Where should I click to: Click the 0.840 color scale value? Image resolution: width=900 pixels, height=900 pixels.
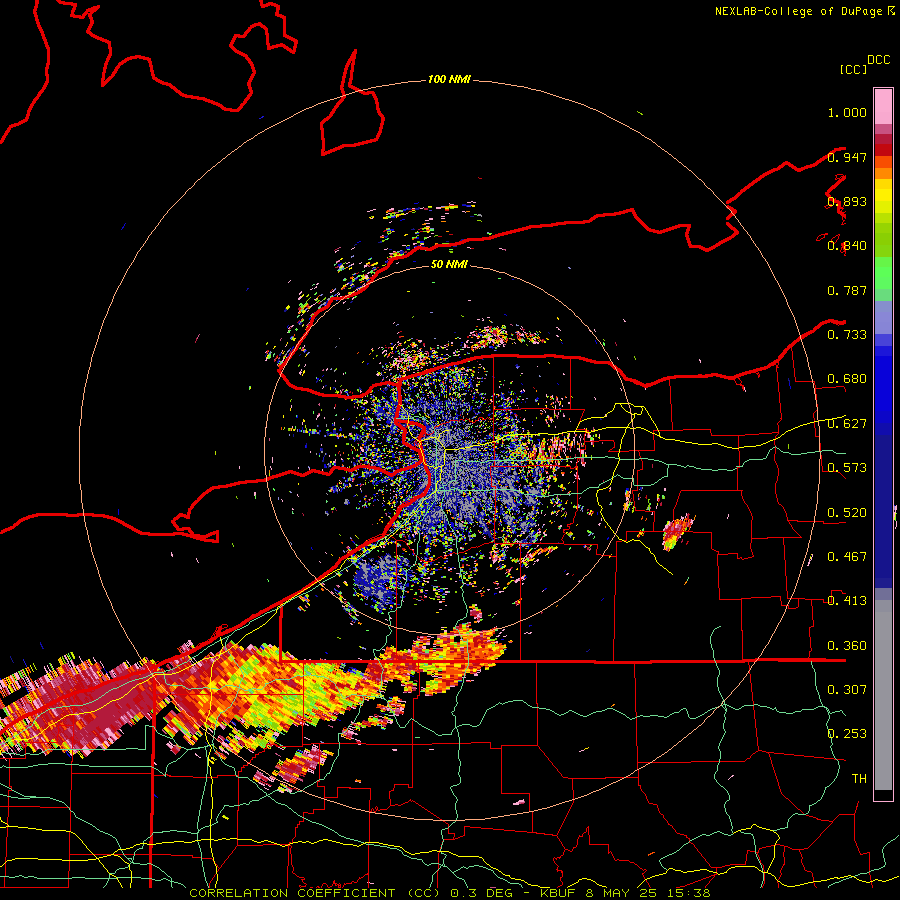click(847, 246)
